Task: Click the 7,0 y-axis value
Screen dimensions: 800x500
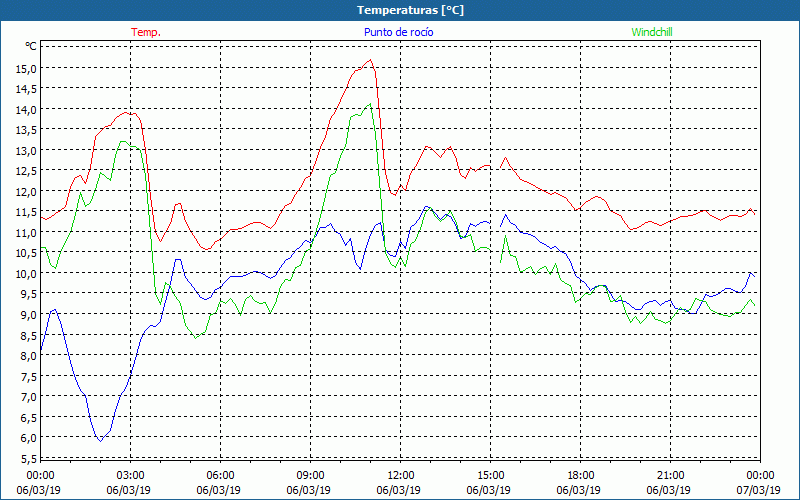Action: tap(29, 397)
